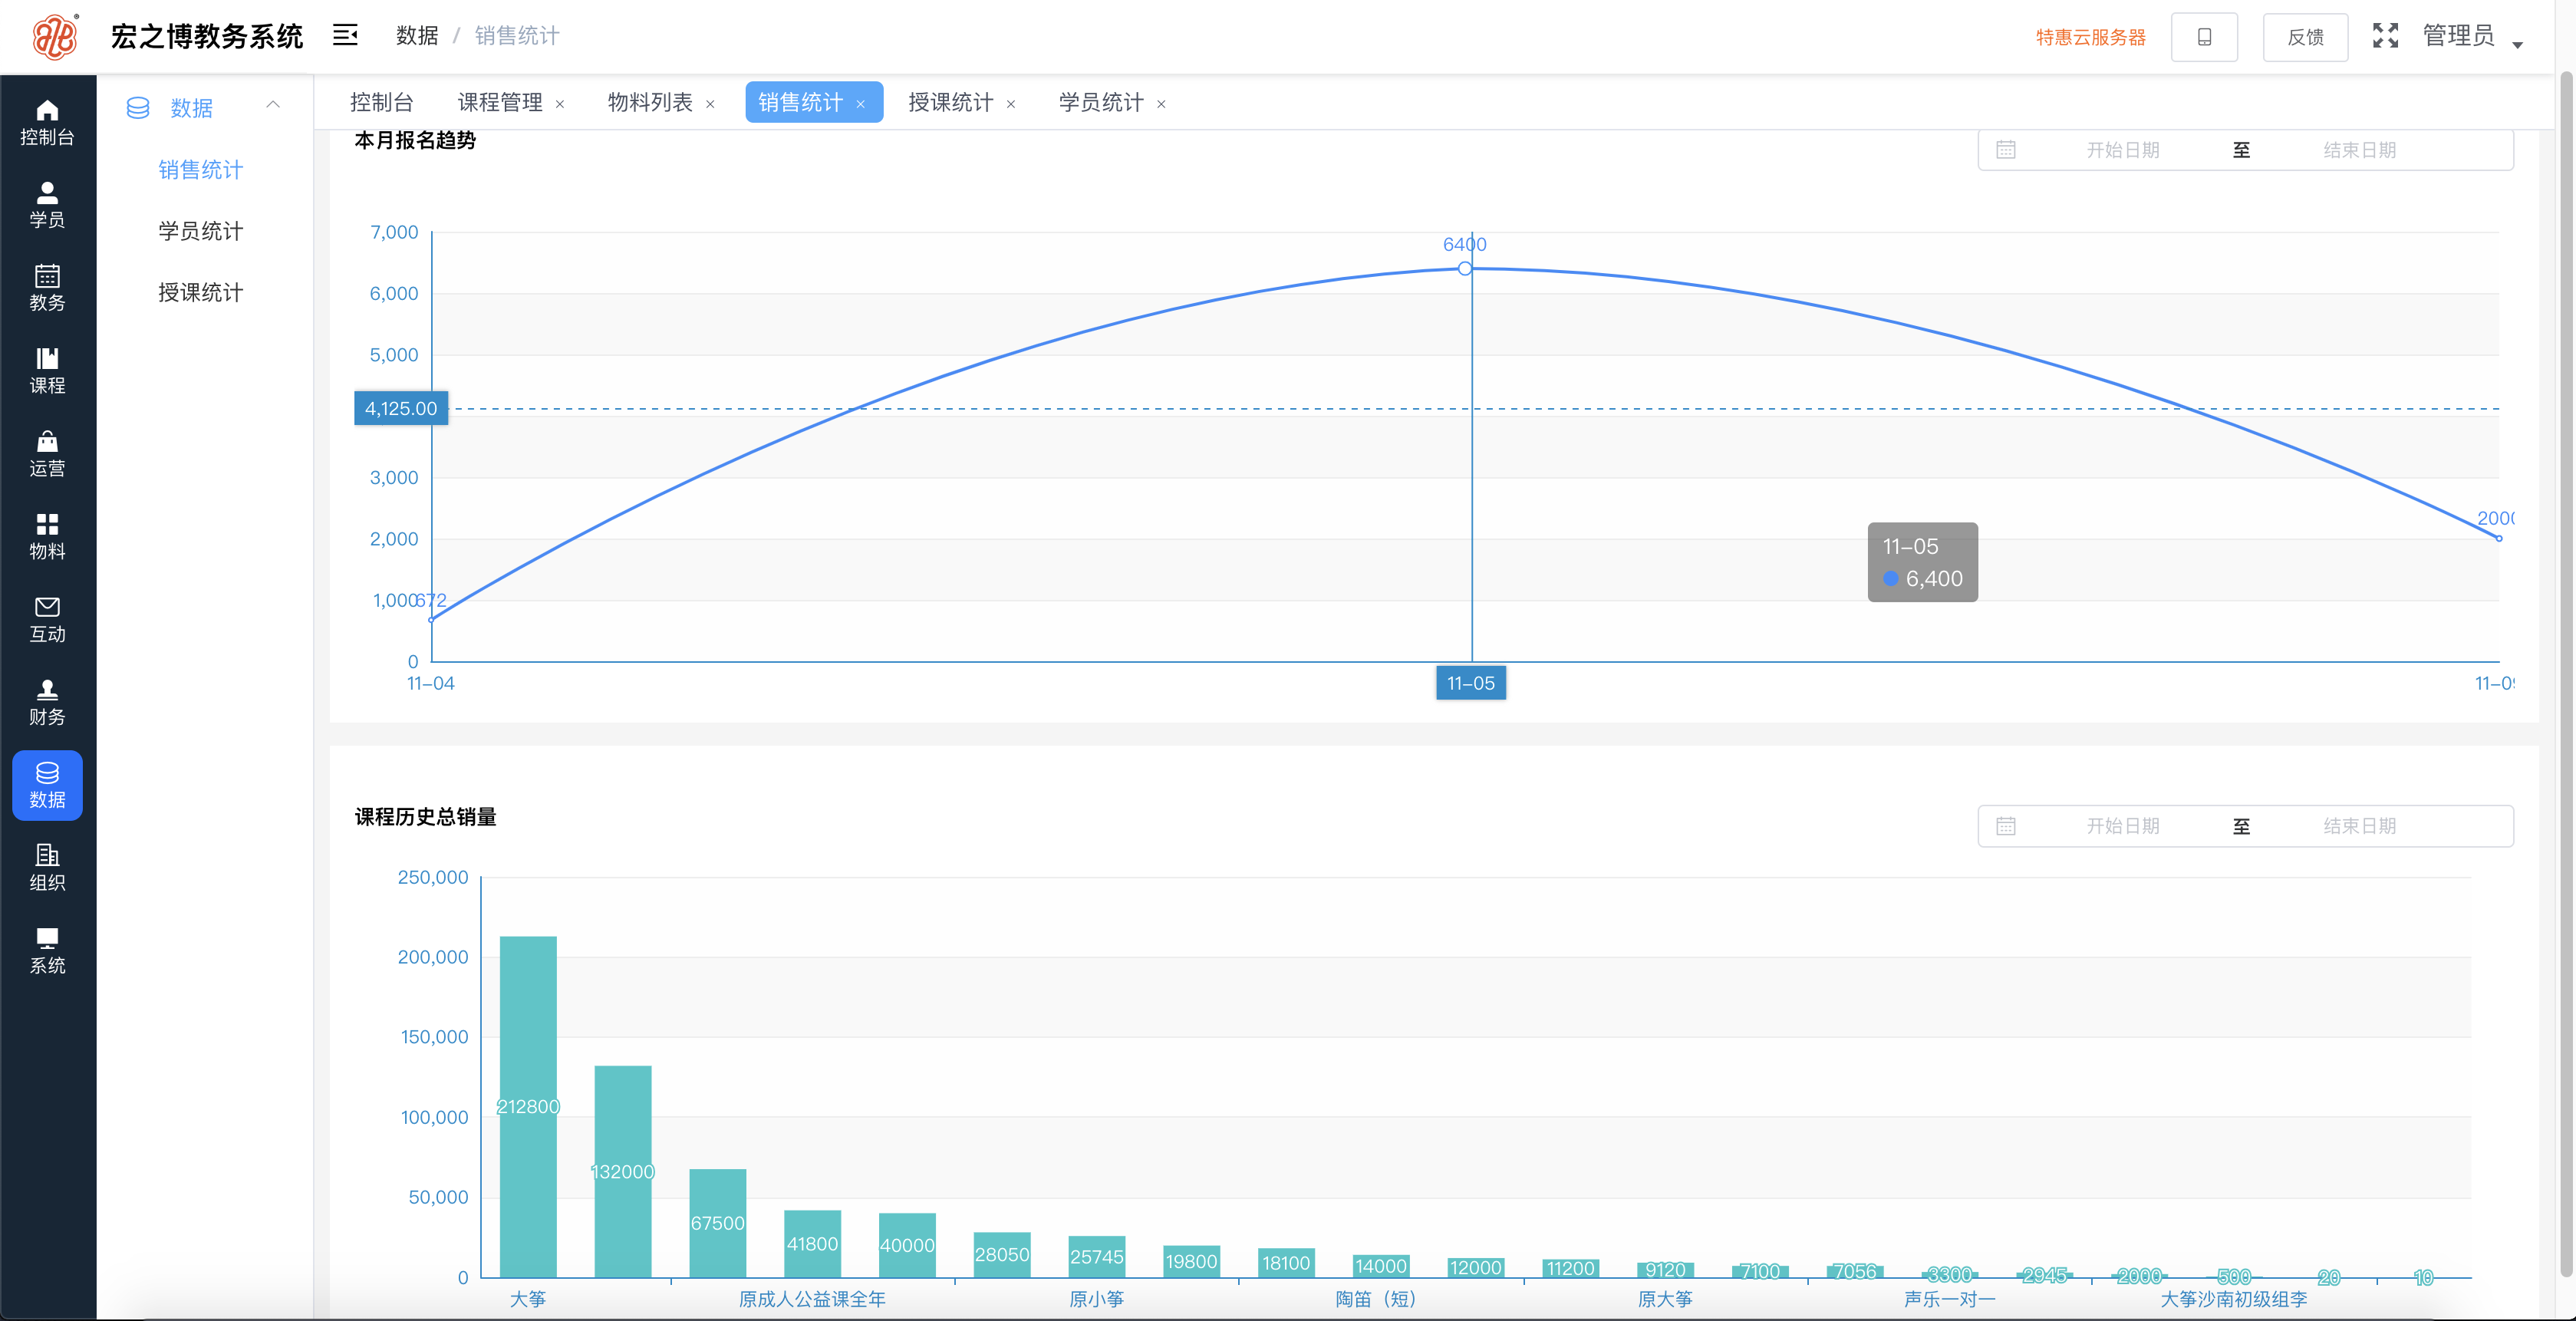
Task: Click calendar icon of 本月报名趋势 date picker
Action: 2006,150
